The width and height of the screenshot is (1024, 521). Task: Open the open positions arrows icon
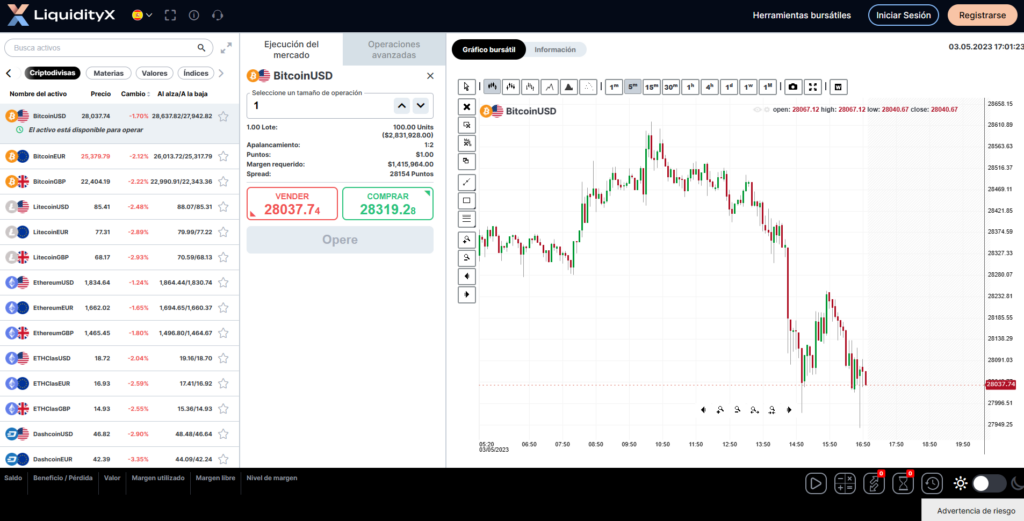click(x=873, y=483)
